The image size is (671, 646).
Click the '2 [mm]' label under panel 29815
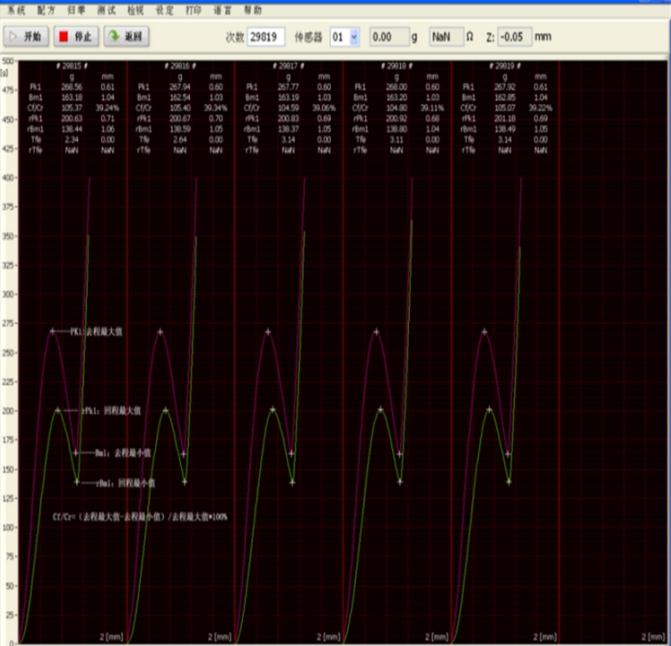pos(112,637)
